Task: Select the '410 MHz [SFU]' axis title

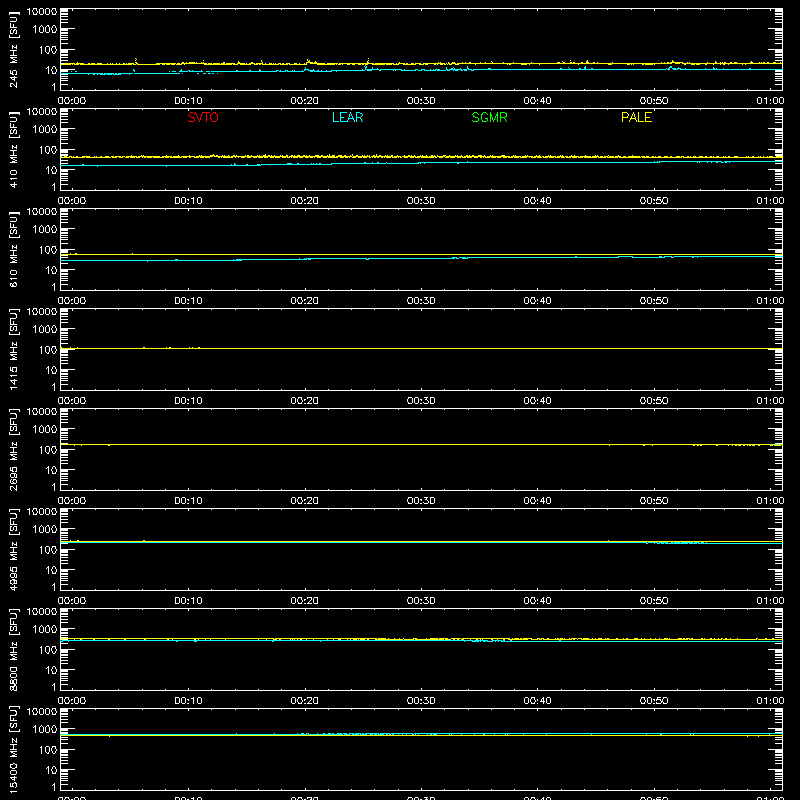Action: pos(14,149)
